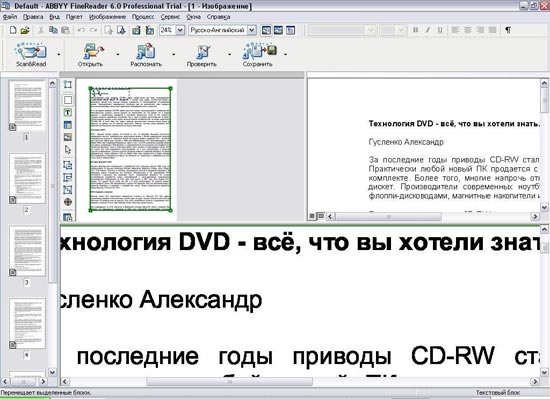550x399 pixels.
Task: Toggle align left formatting
Action: pos(455,30)
